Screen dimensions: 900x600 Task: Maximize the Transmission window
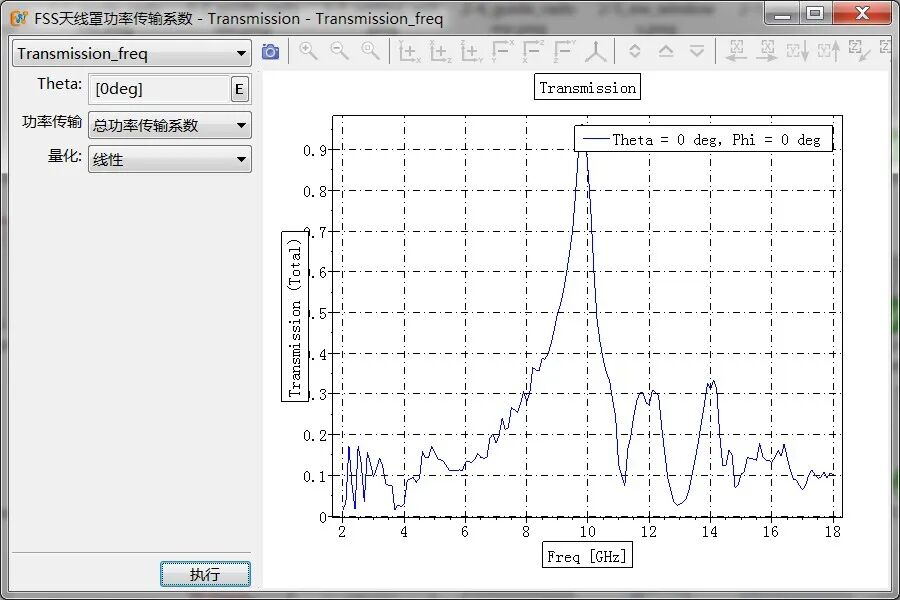(814, 14)
